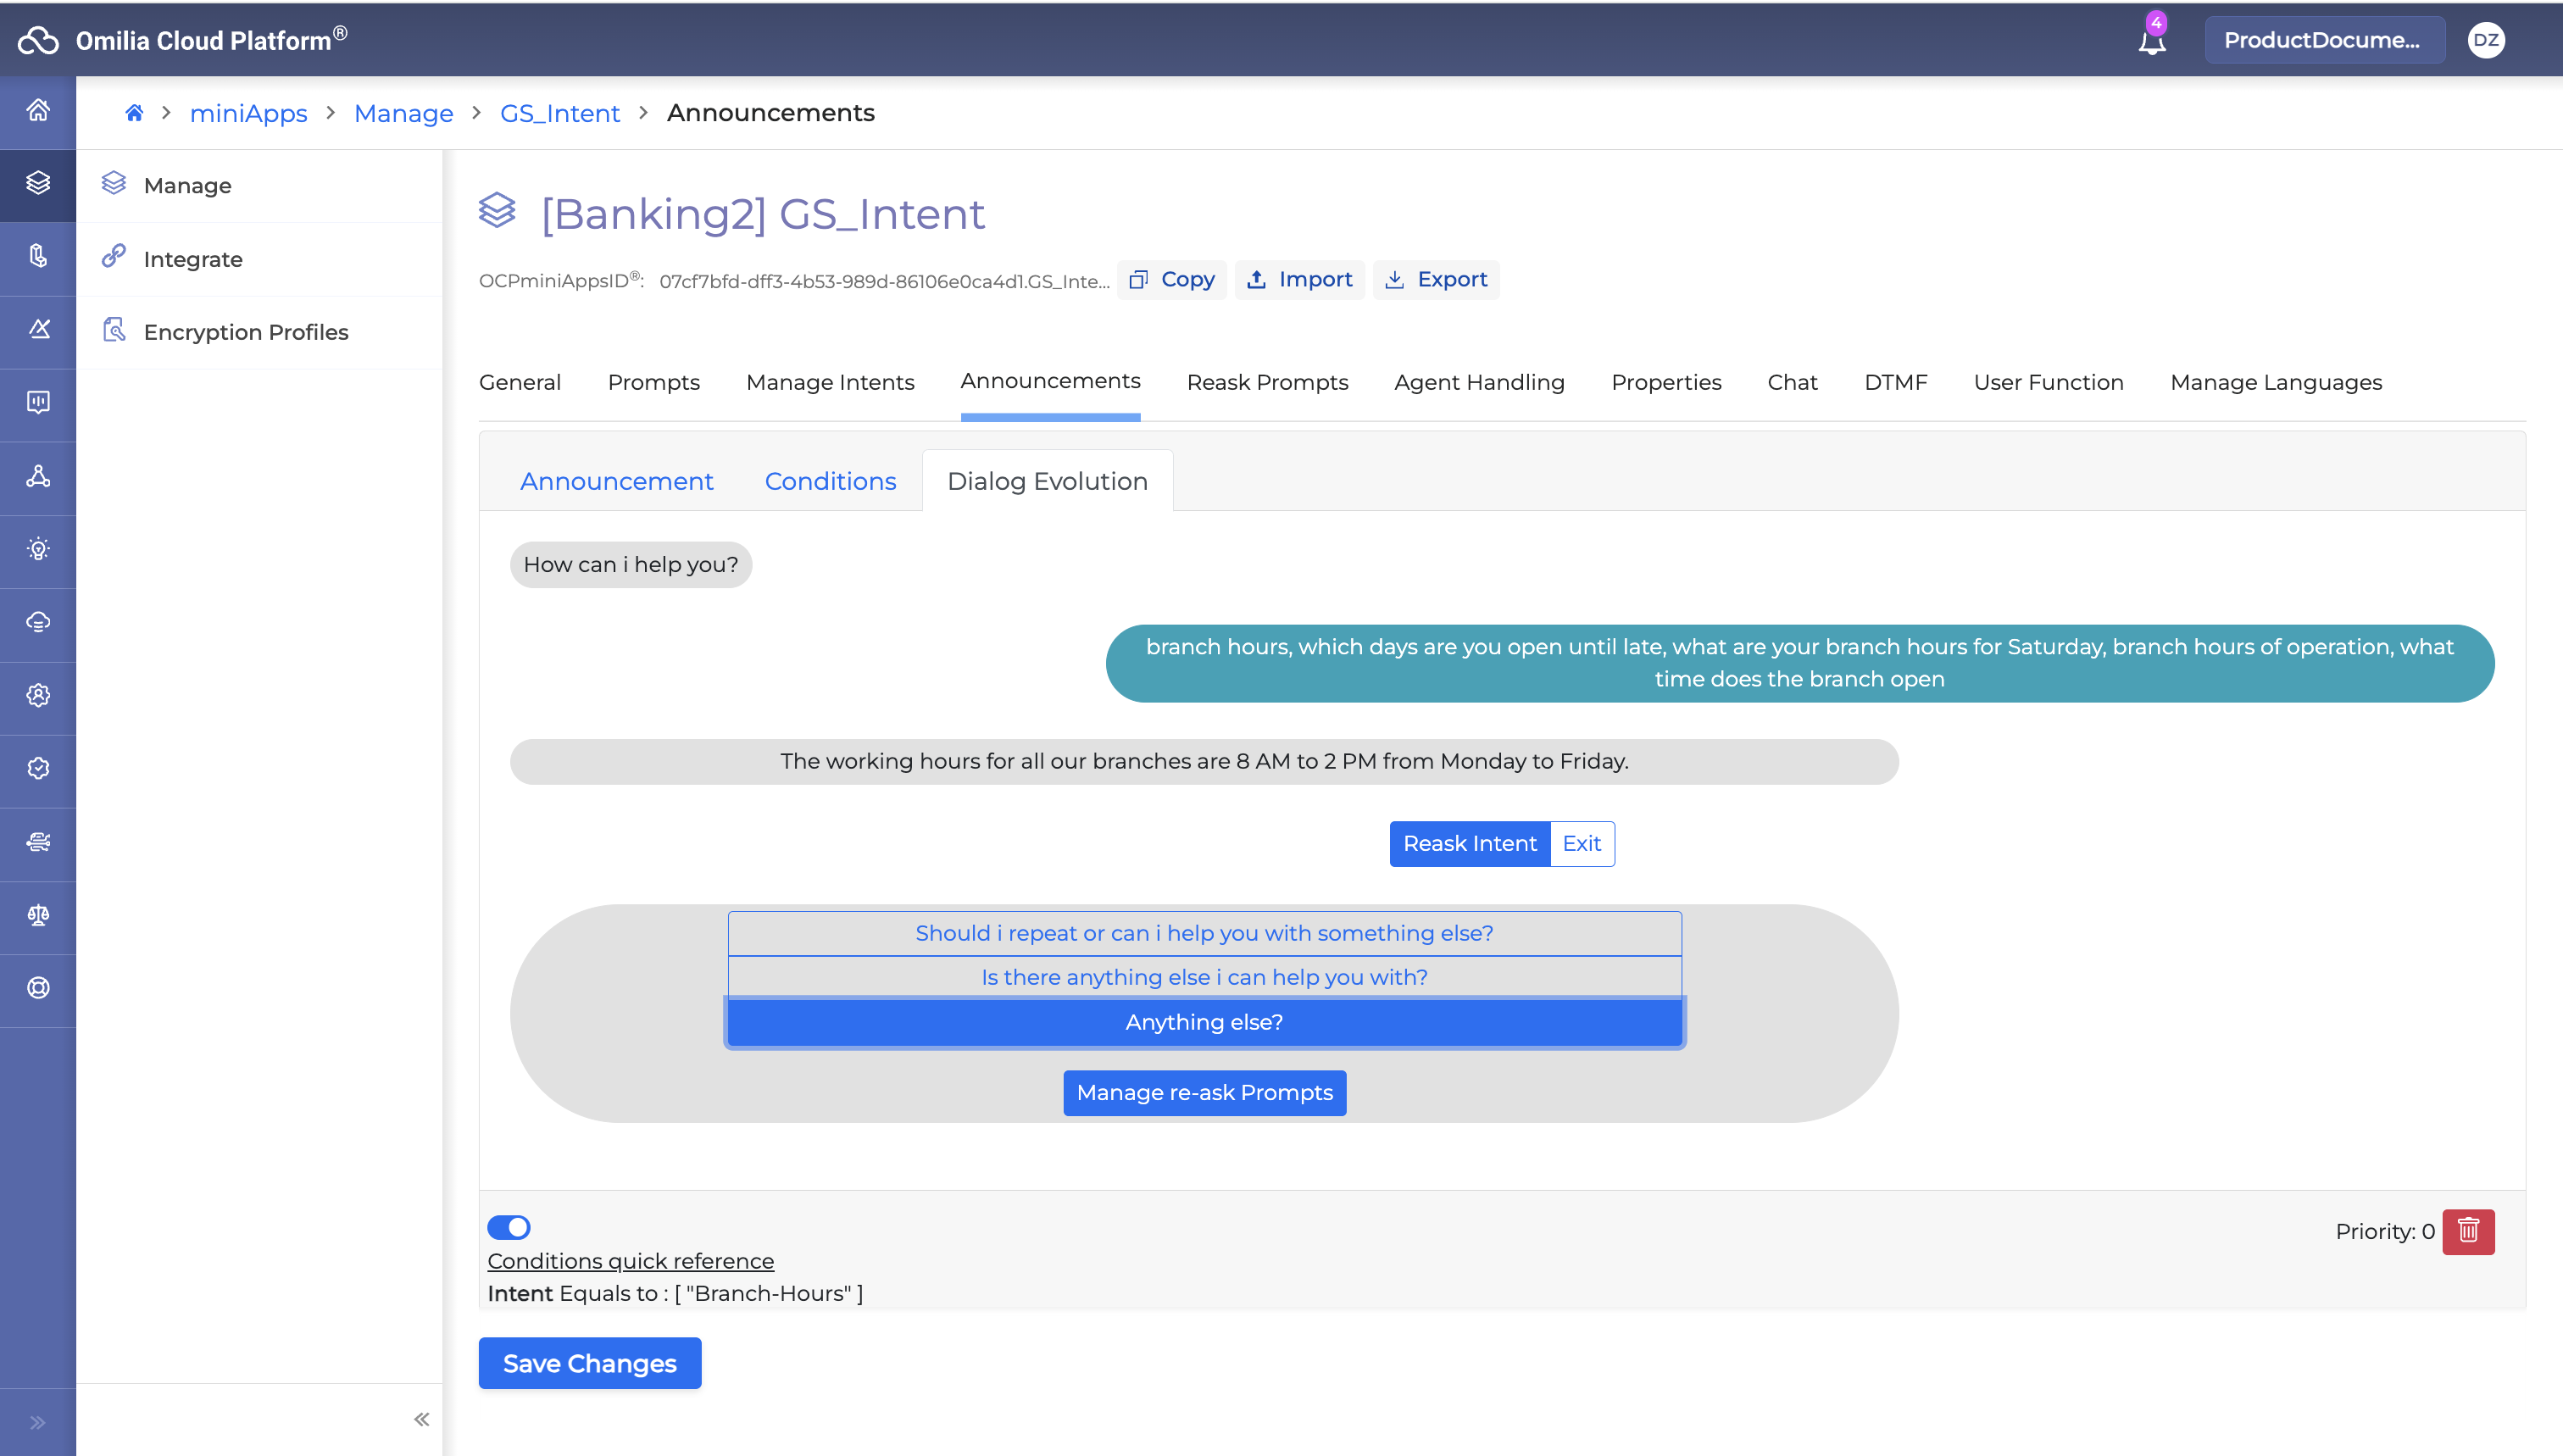The width and height of the screenshot is (2563, 1456).
Task: Collapse the side panel with double chevron
Action: click(x=421, y=1419)
